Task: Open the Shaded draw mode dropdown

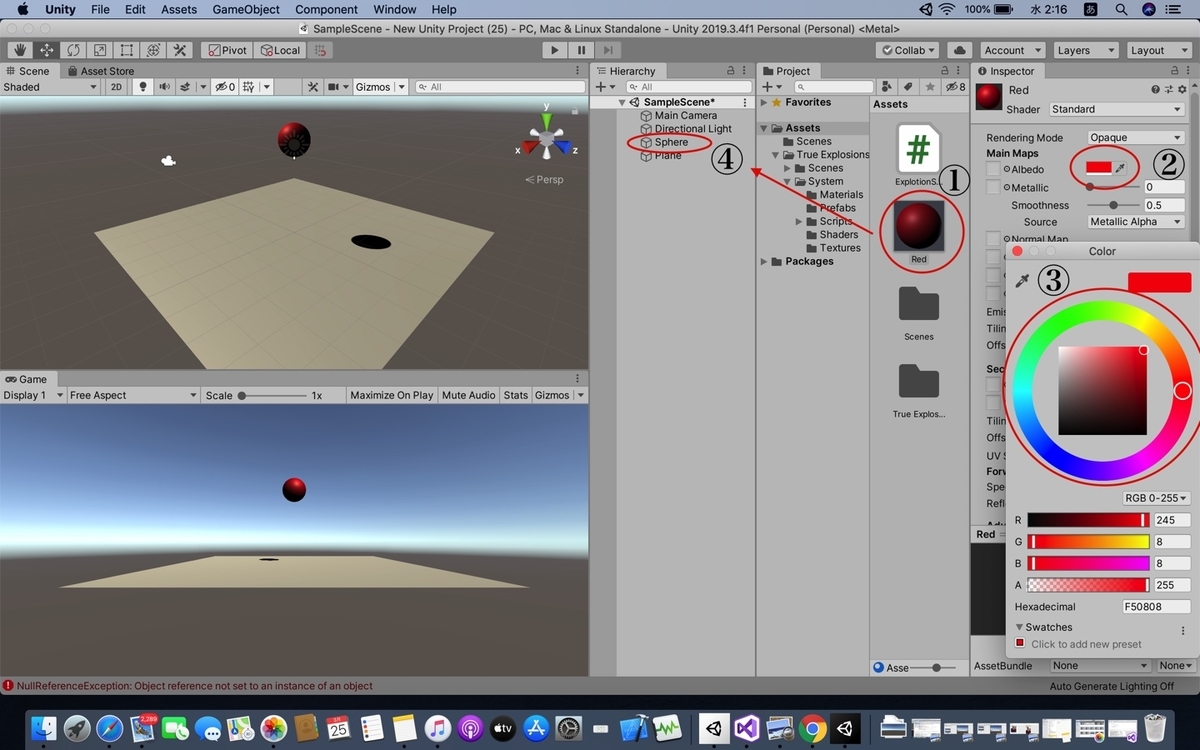Action: [50, 87]
